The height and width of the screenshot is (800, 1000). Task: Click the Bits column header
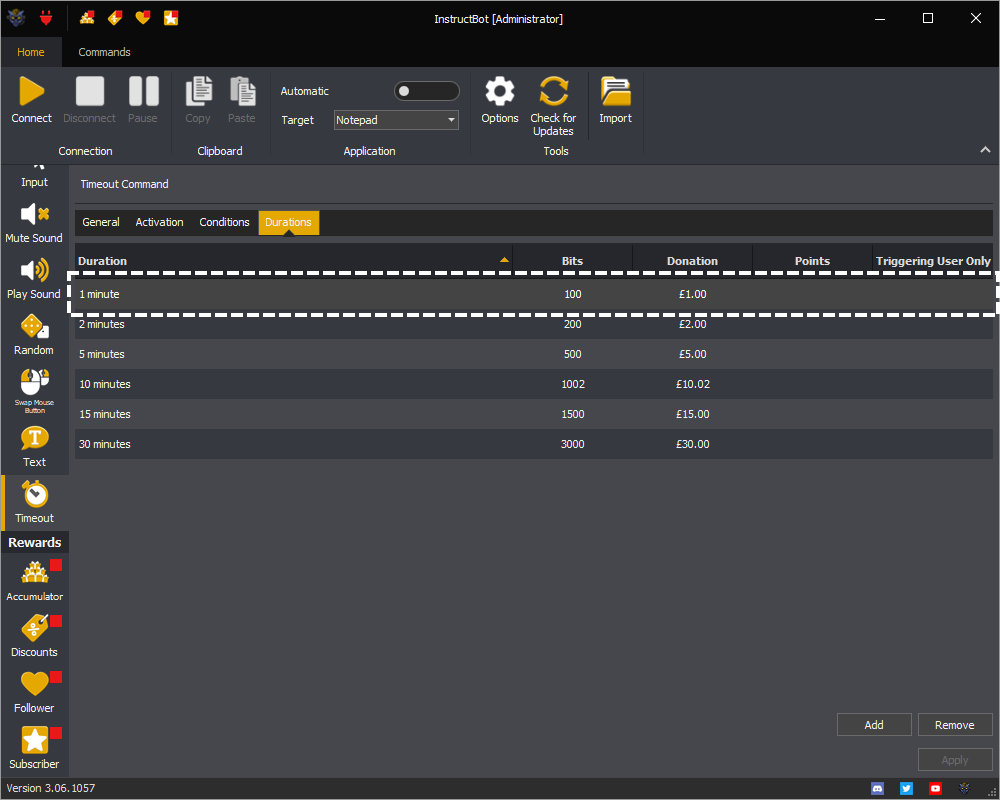point(572,261)
